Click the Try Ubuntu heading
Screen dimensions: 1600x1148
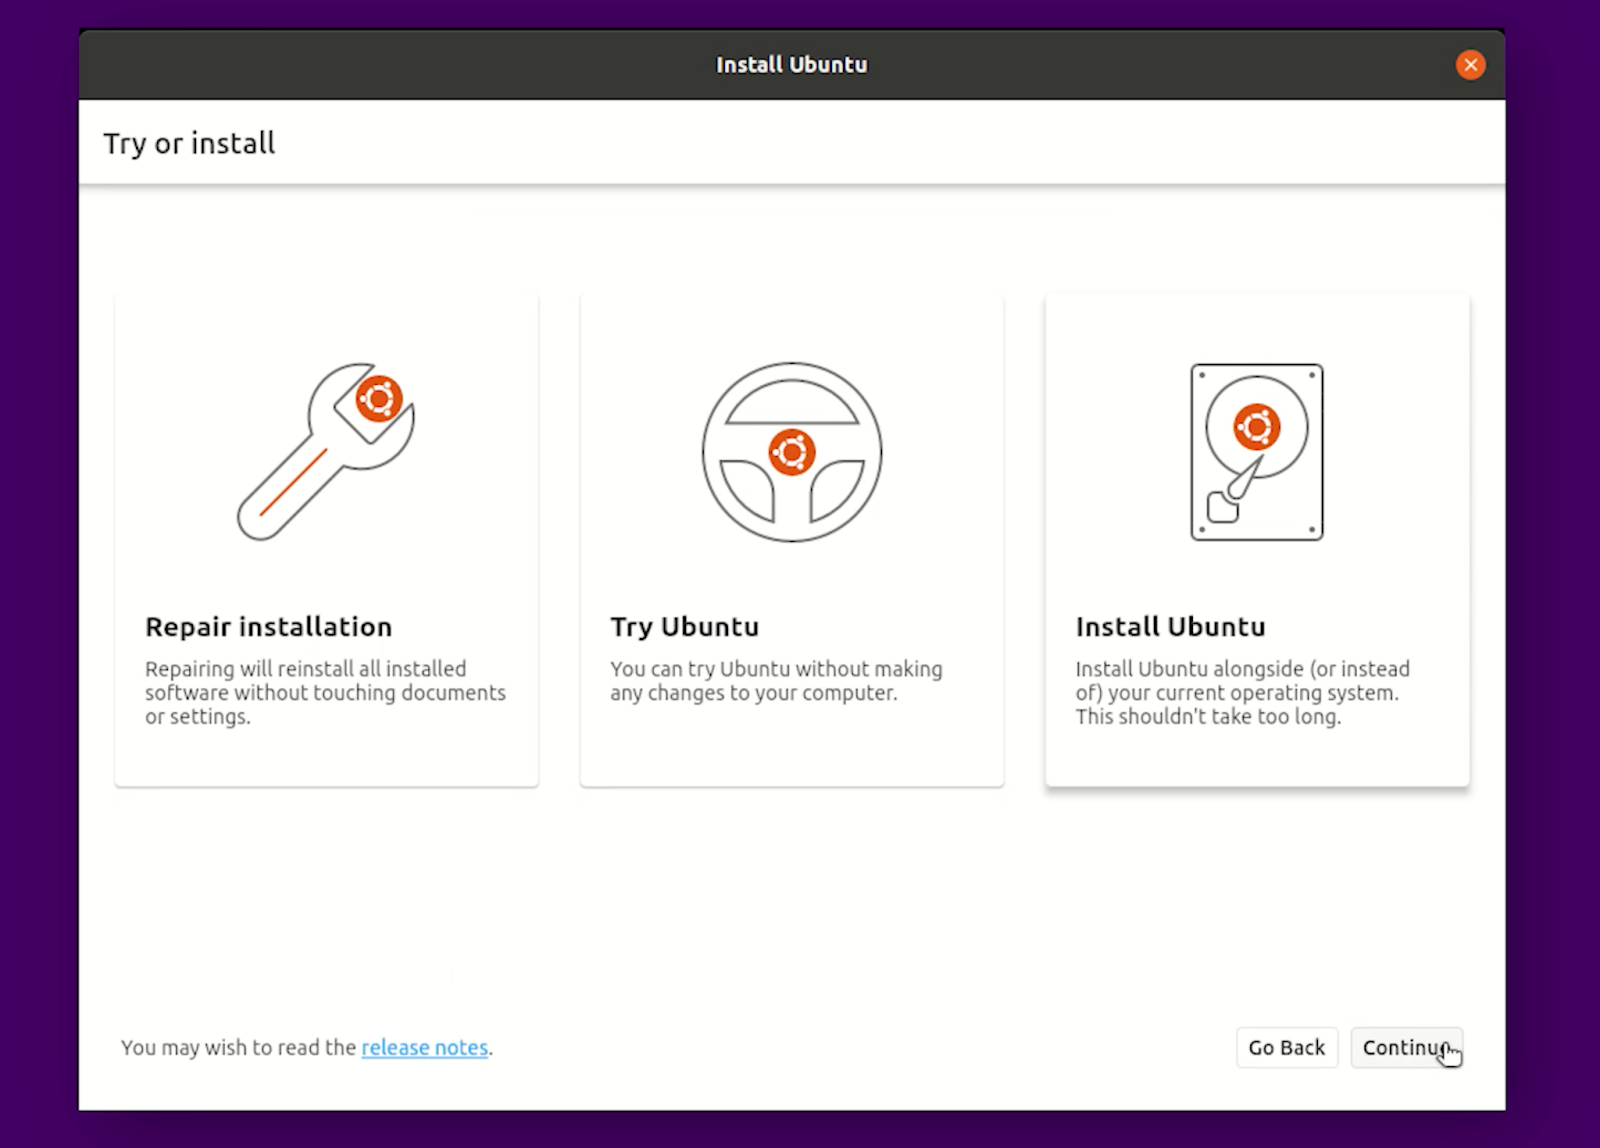tap(683, 627)
